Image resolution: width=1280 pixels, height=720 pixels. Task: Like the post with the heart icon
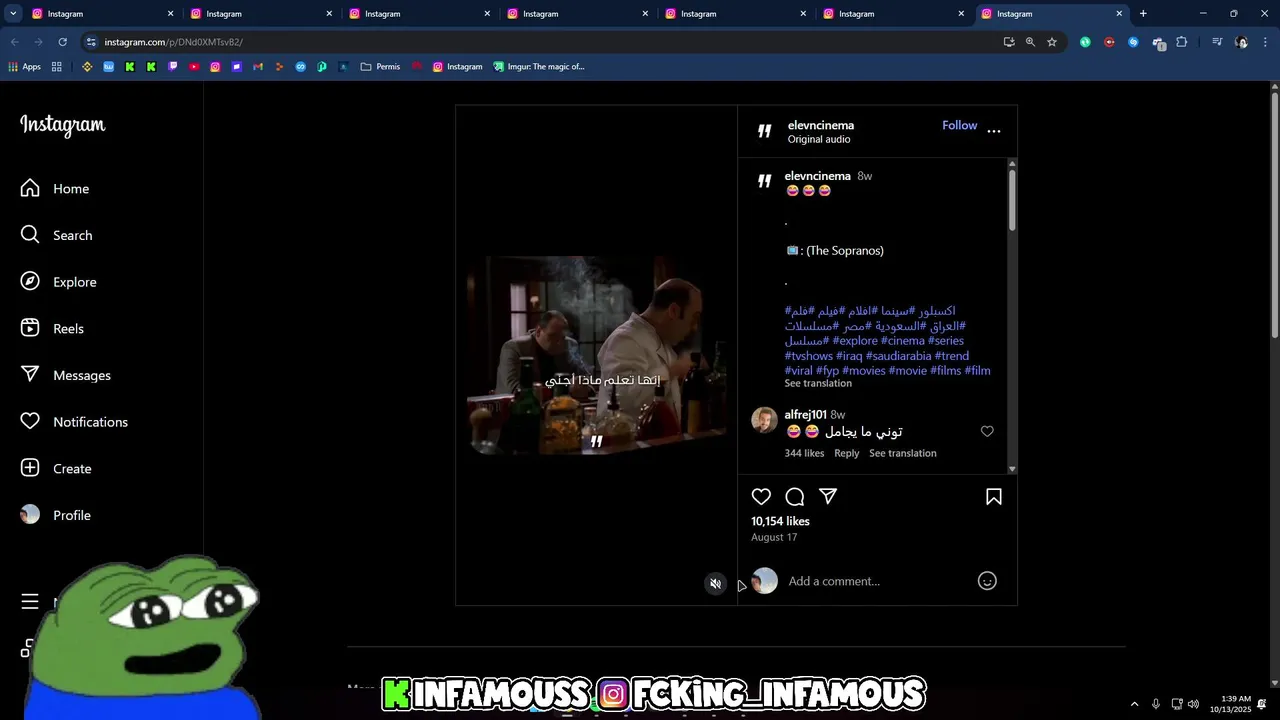(761, 497)
